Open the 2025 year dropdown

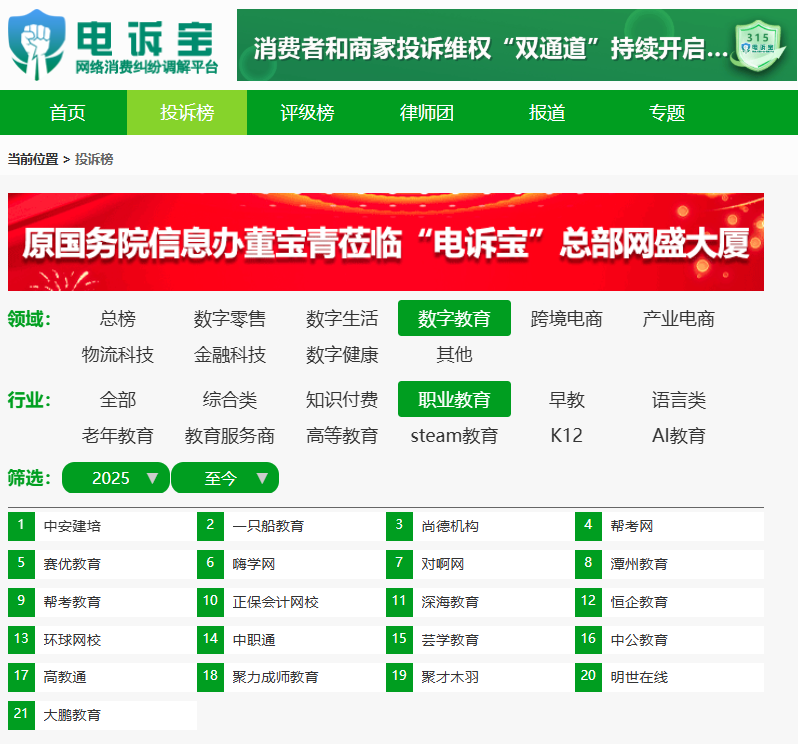tap(116, 478)
